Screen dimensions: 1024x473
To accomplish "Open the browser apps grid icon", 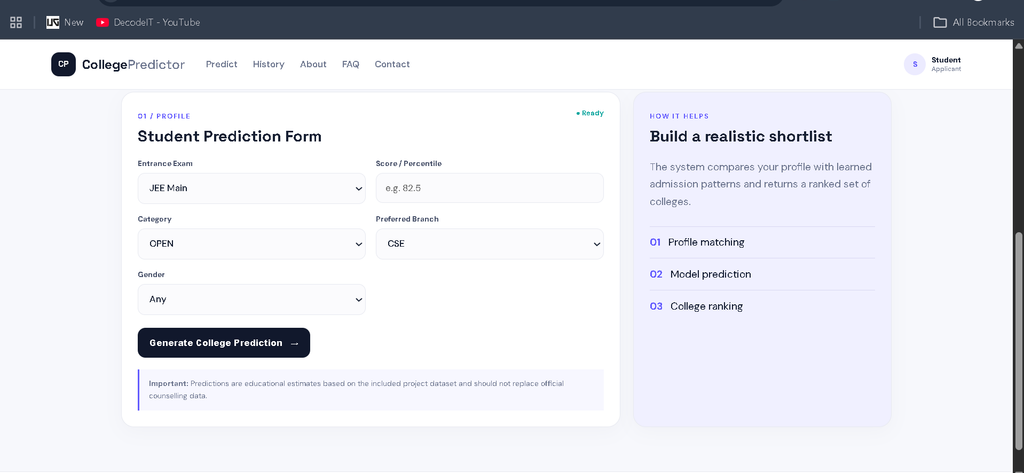I will click(x=16, y=22).
